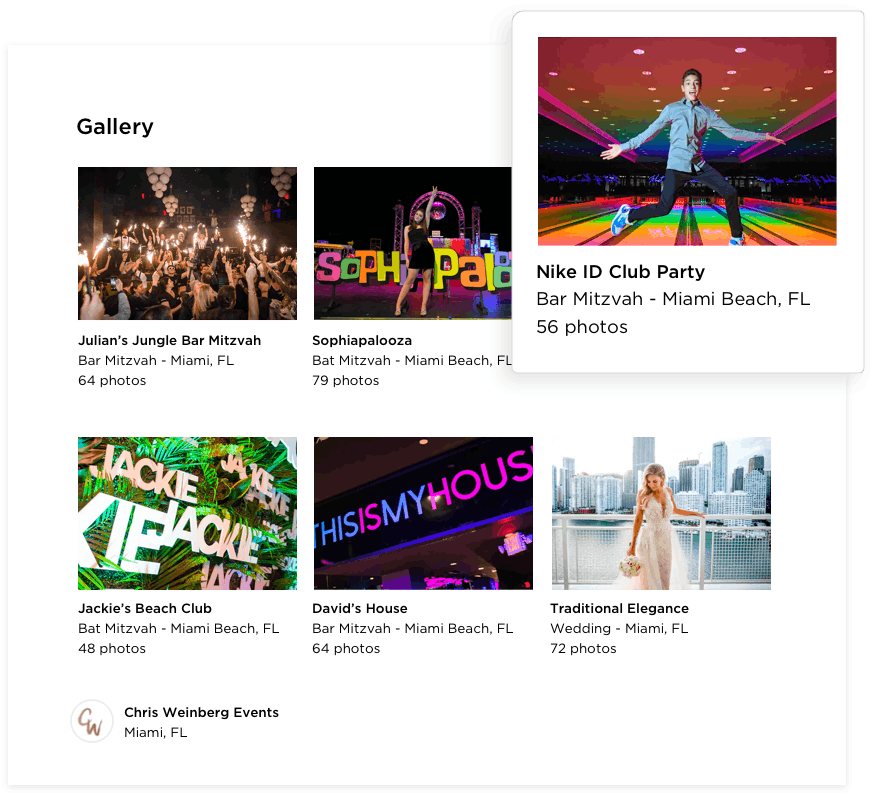Viewport: 875px width, 795px height.
Task: Click the Julian's Jungle Bar Mitzvah title
Action: [x=169, y=340]
